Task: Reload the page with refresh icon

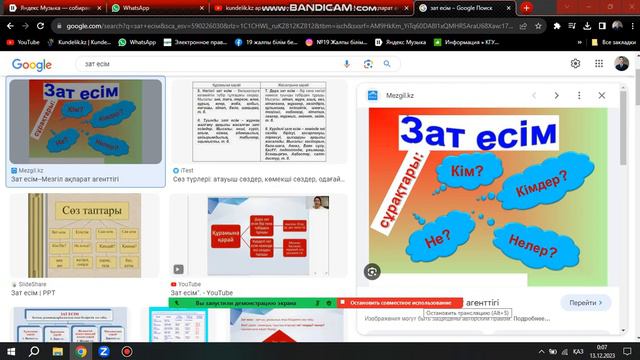Action: click(40, 26)
